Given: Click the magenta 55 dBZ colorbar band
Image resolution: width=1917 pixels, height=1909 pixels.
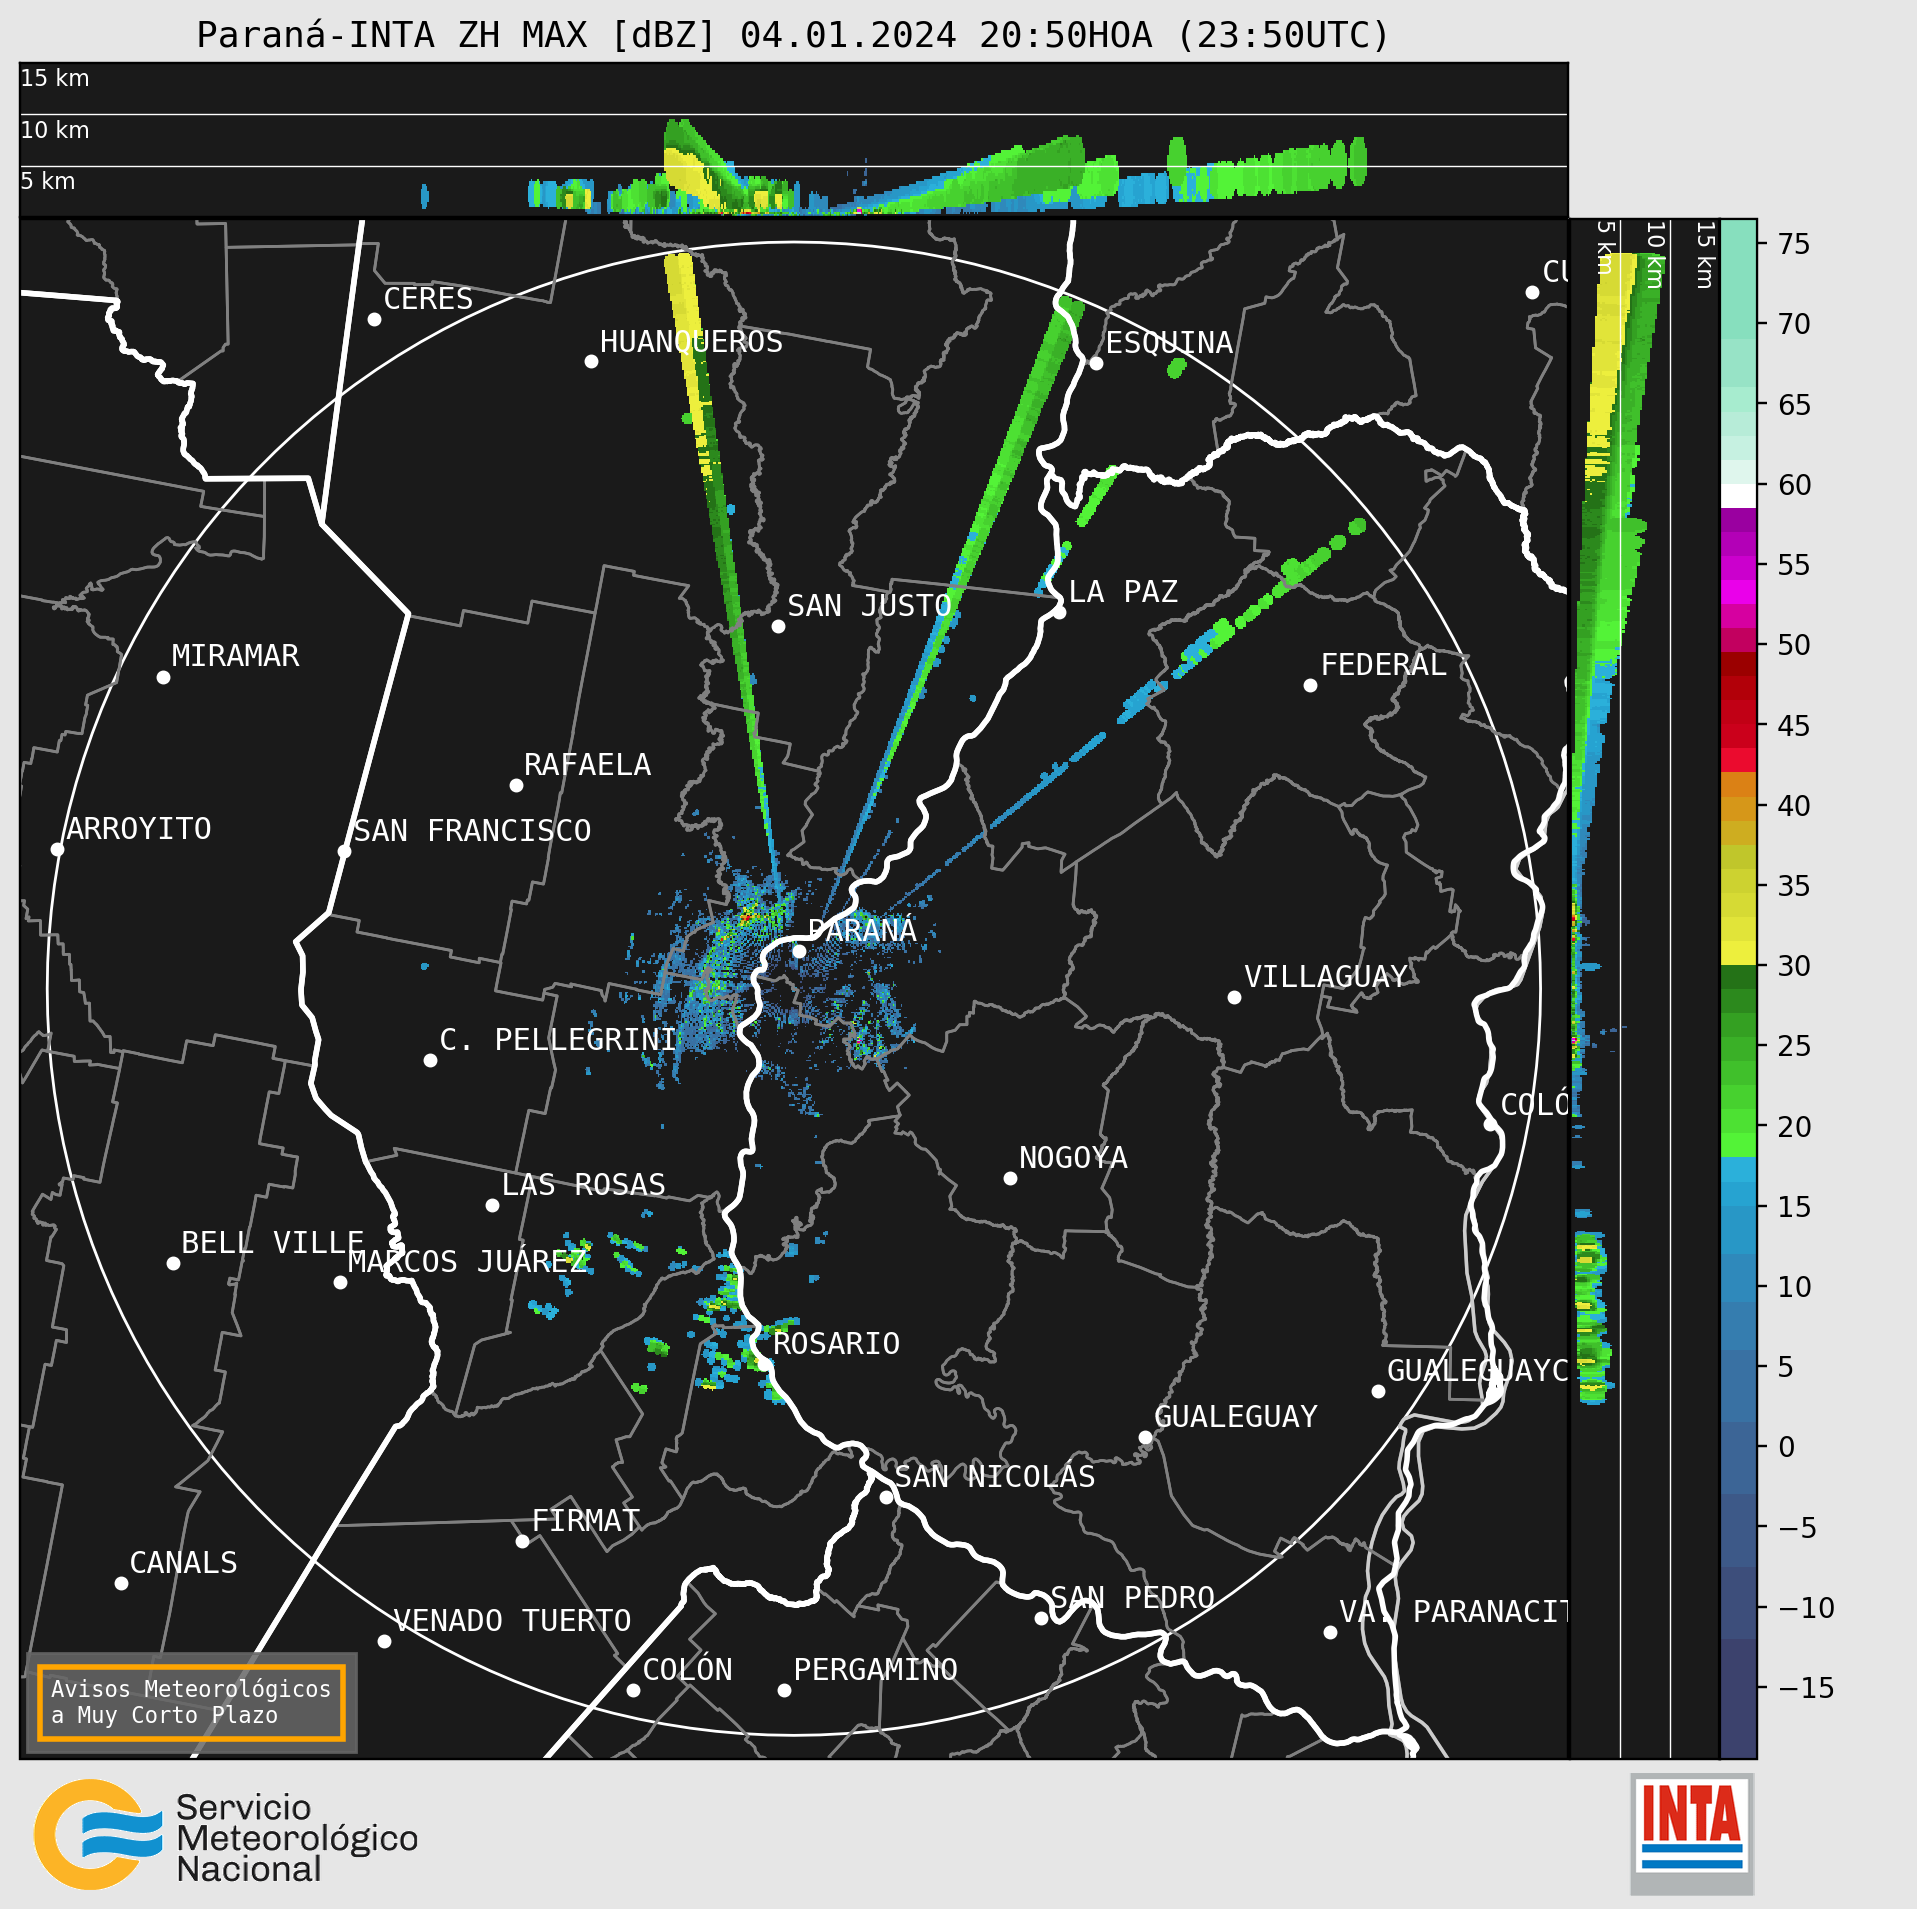Looking at the screenshot, I should 1738,567.
